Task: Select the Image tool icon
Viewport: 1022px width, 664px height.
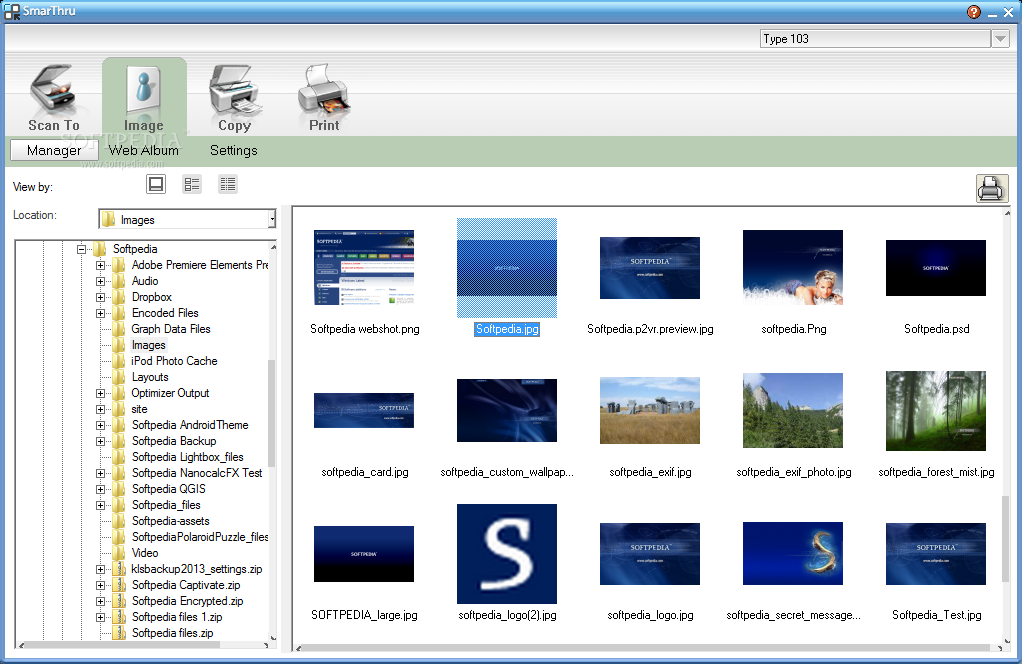Action: tap(144, 96)
